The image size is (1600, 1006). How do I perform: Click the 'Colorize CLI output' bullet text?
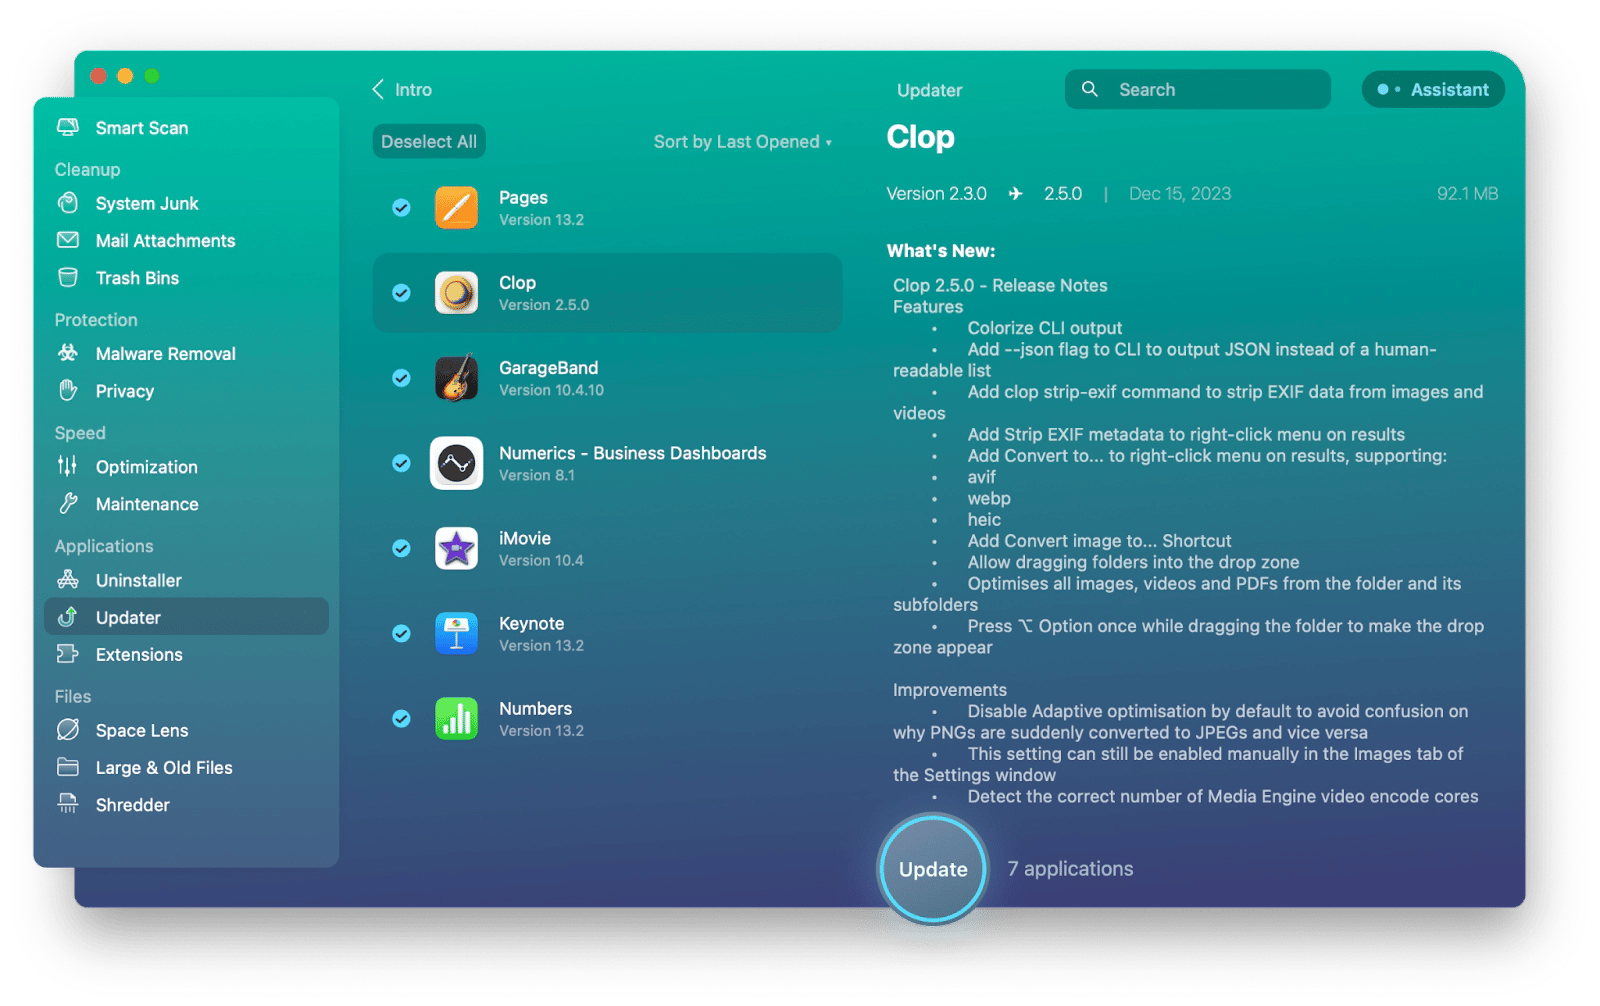[x=1044, y=328]
